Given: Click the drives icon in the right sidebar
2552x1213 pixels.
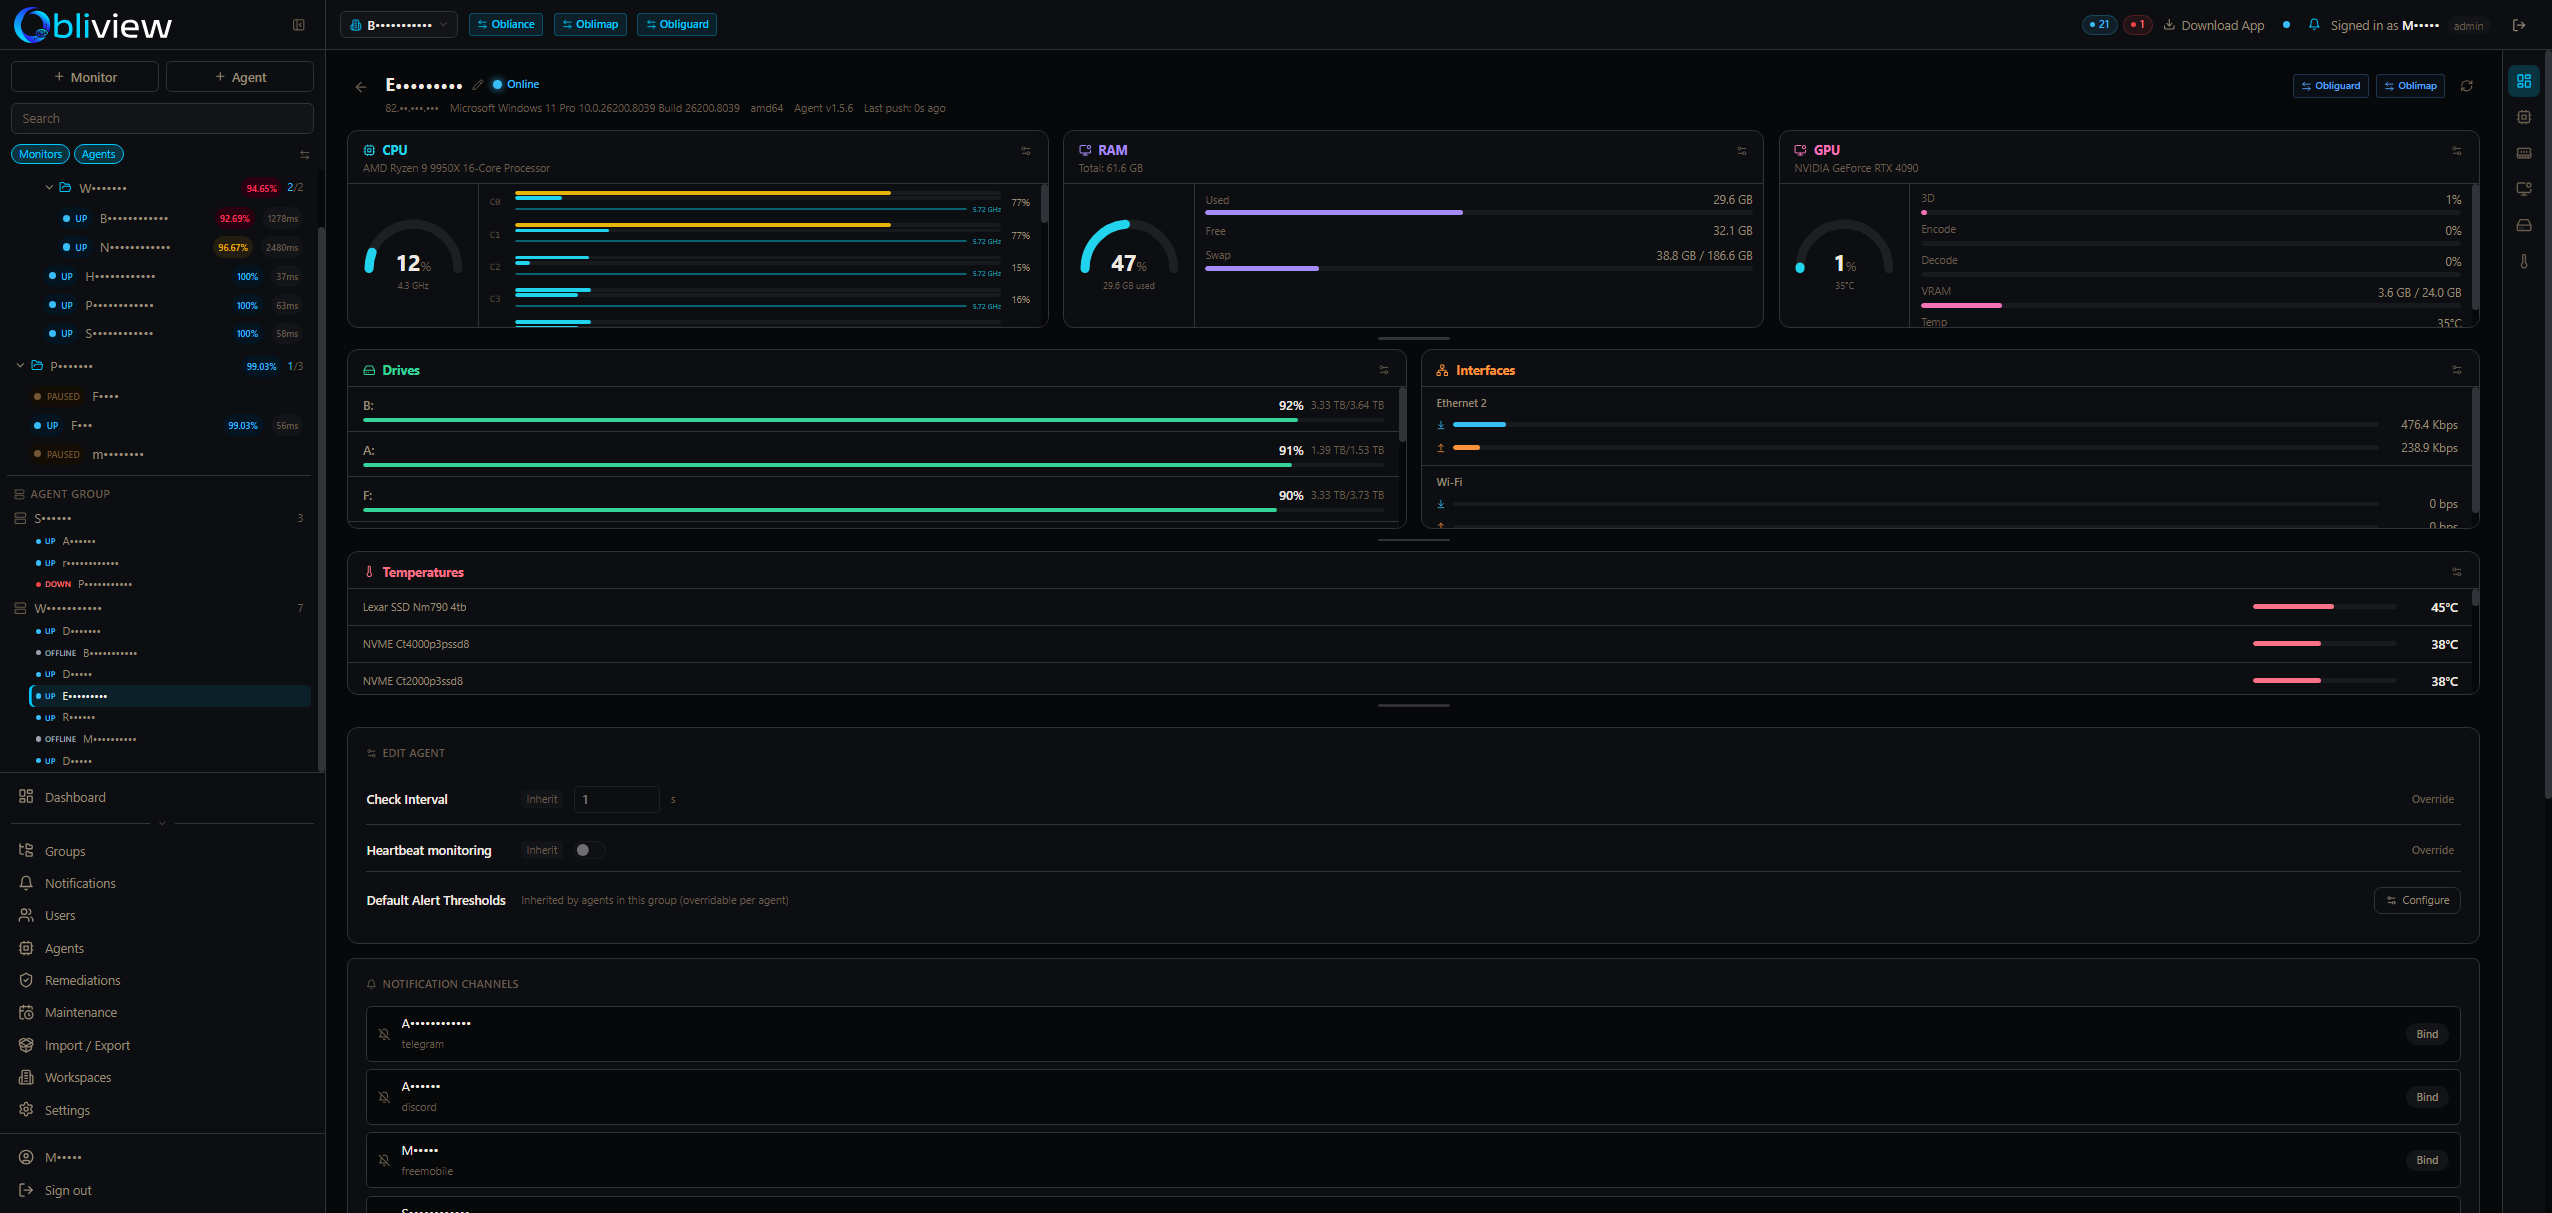Looking at the screenshot, I should [x=2525, y=225].
